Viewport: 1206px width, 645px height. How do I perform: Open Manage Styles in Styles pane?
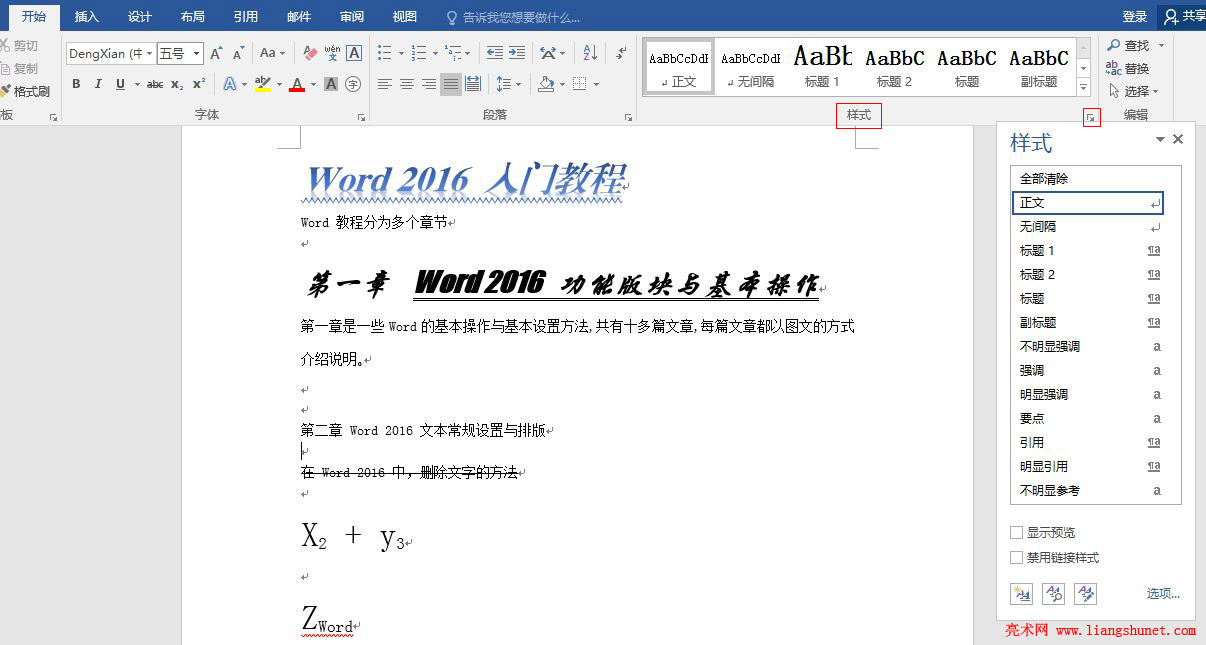1085,594
